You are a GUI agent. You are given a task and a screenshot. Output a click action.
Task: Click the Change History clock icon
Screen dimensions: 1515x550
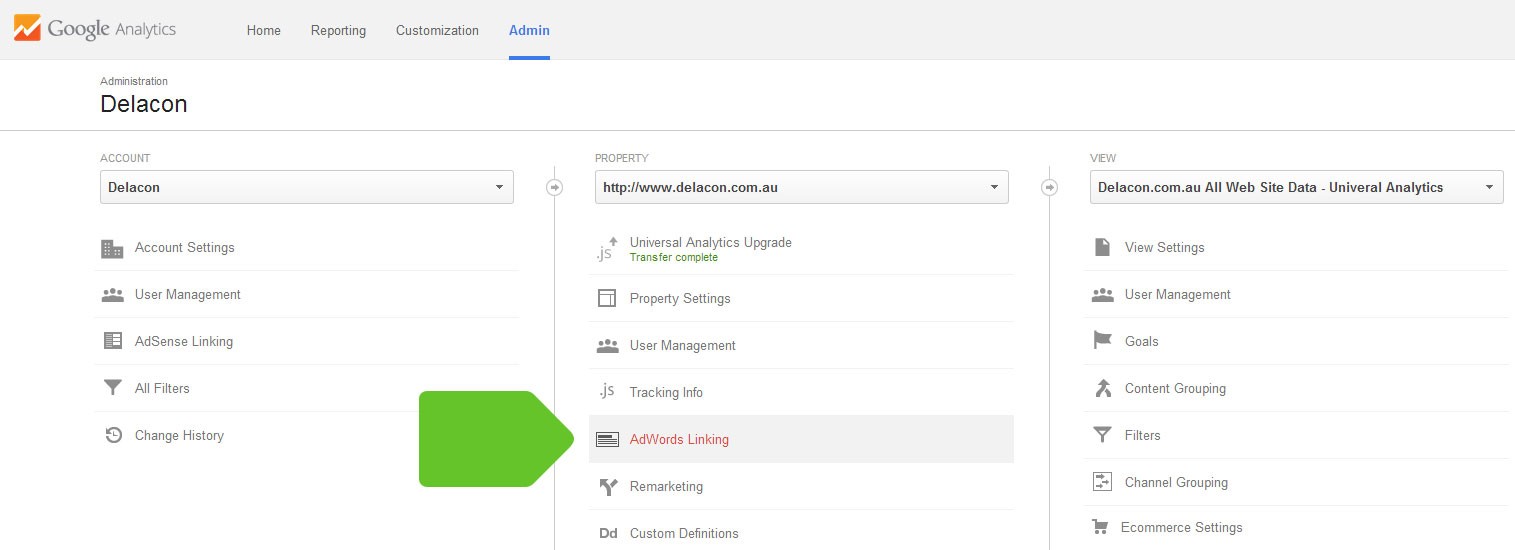113,435
